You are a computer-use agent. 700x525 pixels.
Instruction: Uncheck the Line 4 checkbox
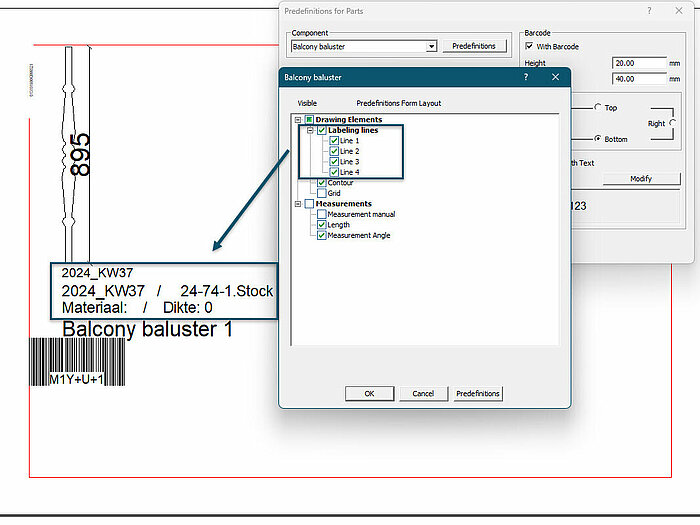click(334, 172)
